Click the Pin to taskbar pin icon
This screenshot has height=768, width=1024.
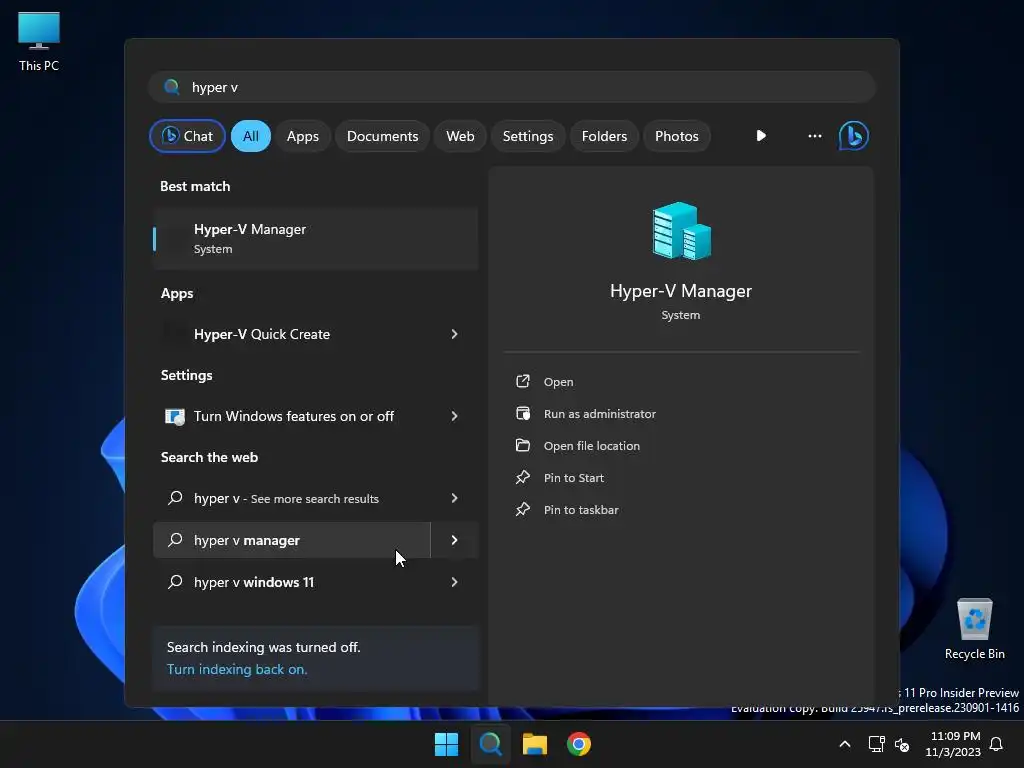[522, 509]
